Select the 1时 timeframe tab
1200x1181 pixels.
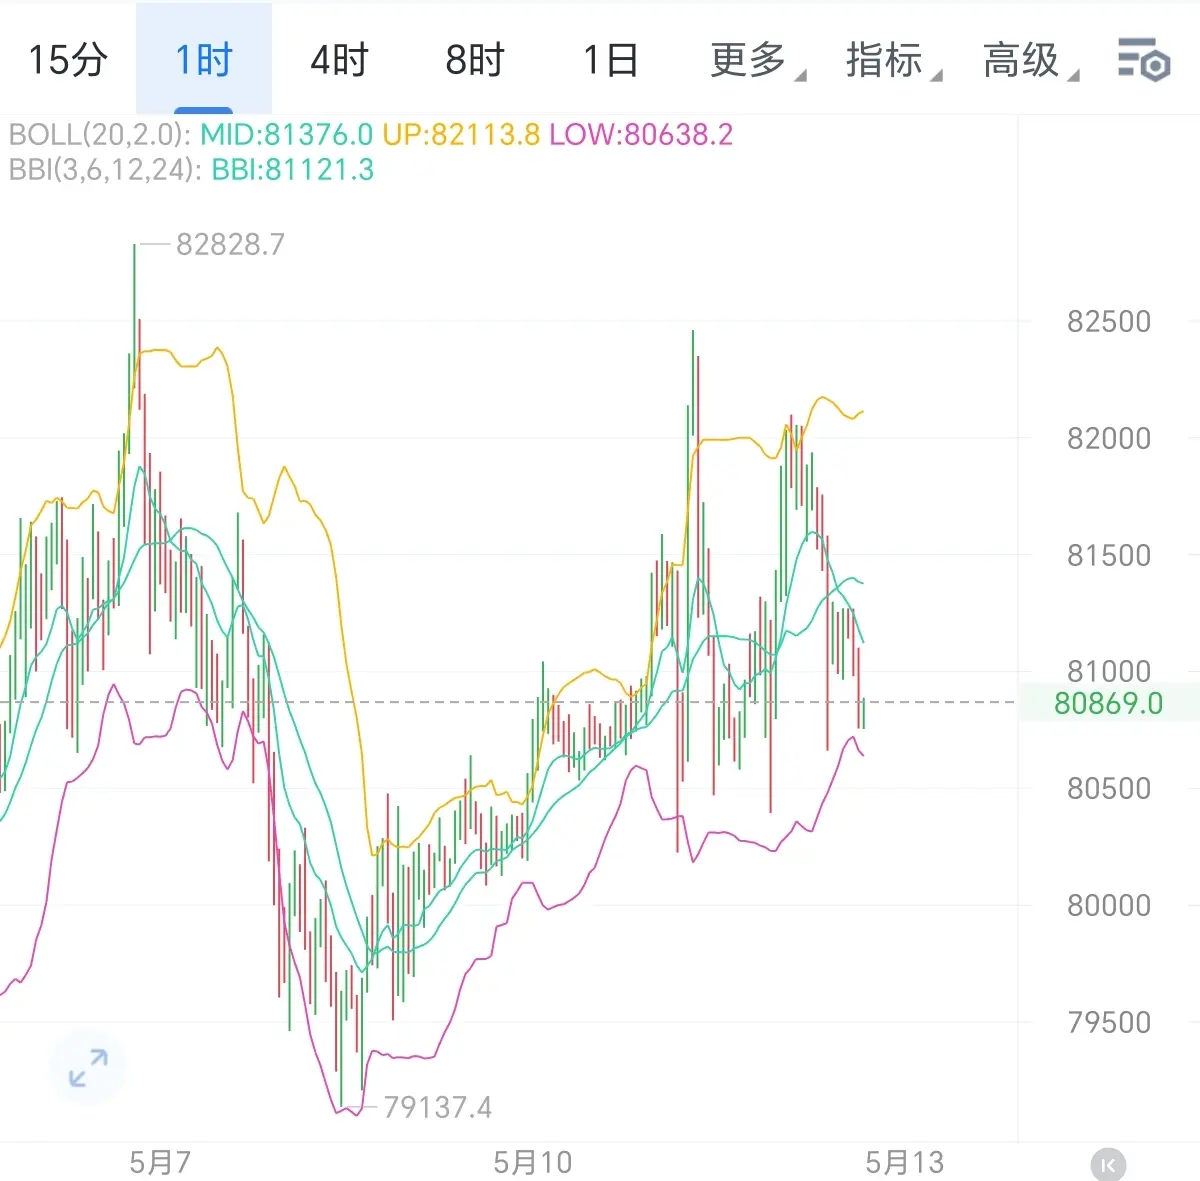pos(204,60)
